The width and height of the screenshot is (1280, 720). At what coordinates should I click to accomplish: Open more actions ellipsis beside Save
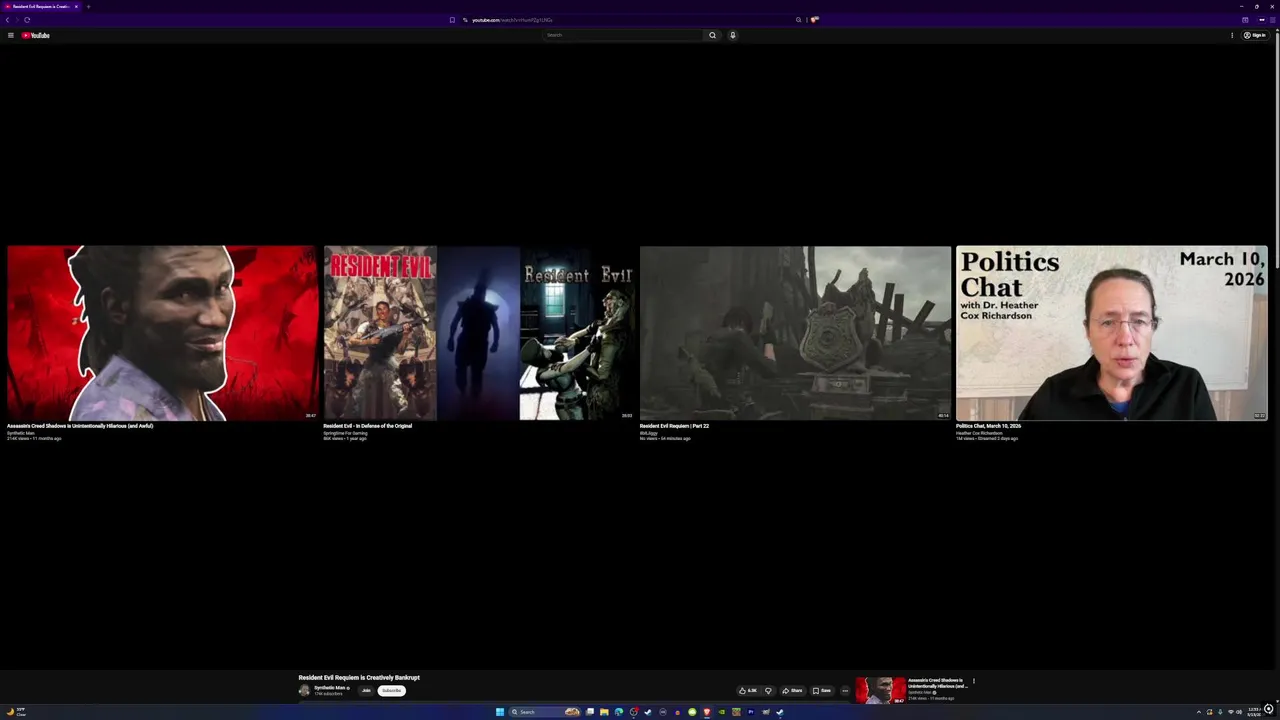coord(845,690)
